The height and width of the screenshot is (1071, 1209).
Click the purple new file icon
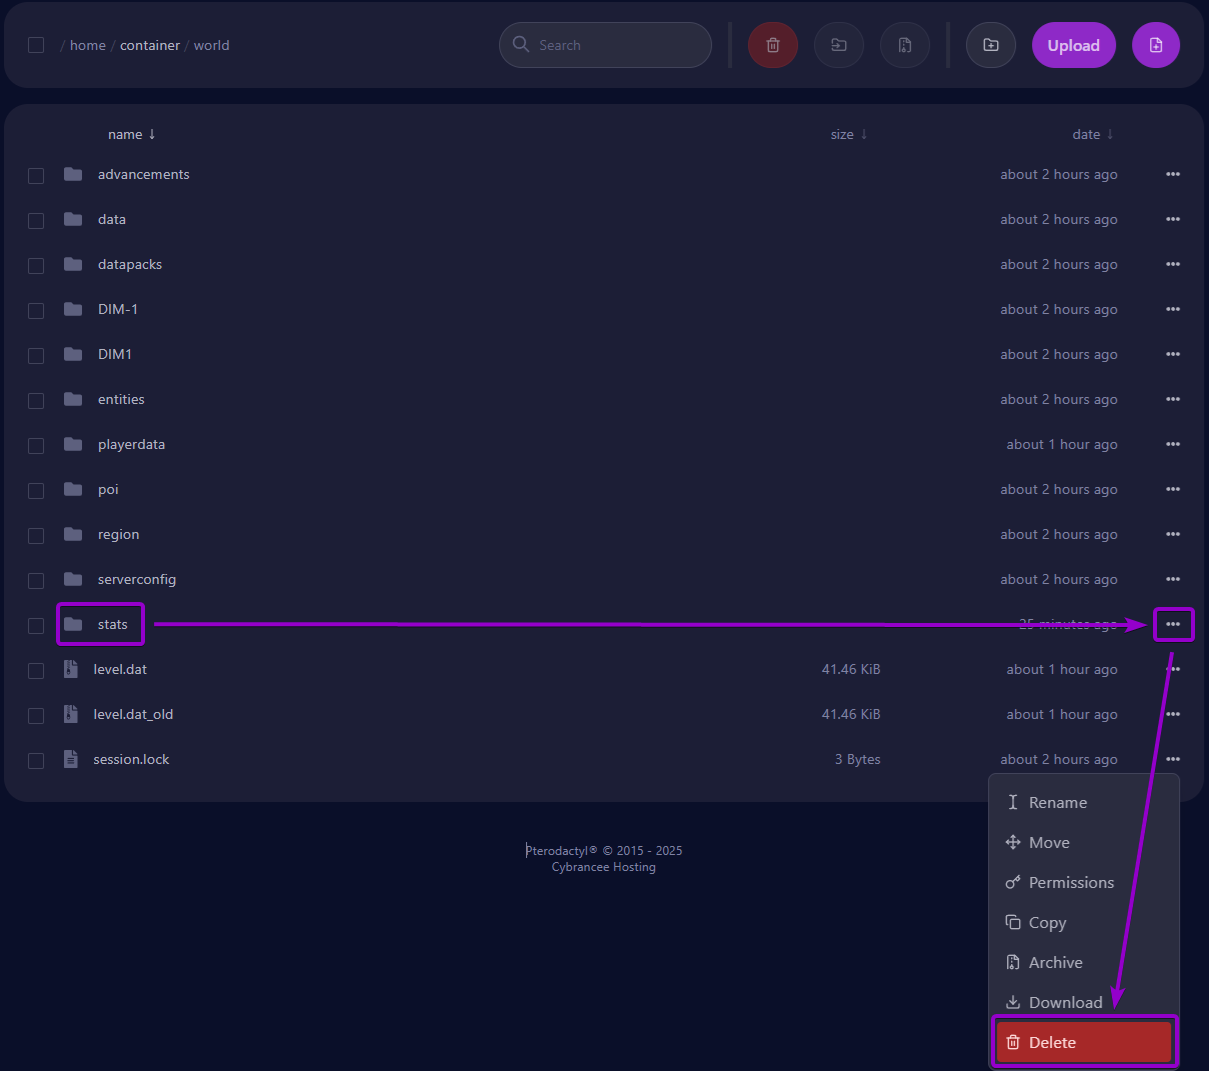tap(1156, 45)
